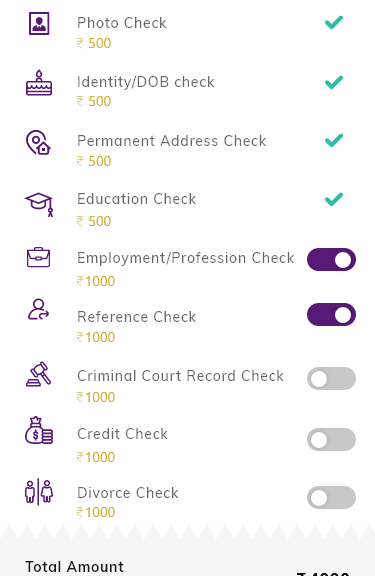
Task: Enable the Criminal Court Record Check toggle
Action: [x=331, y=378]
